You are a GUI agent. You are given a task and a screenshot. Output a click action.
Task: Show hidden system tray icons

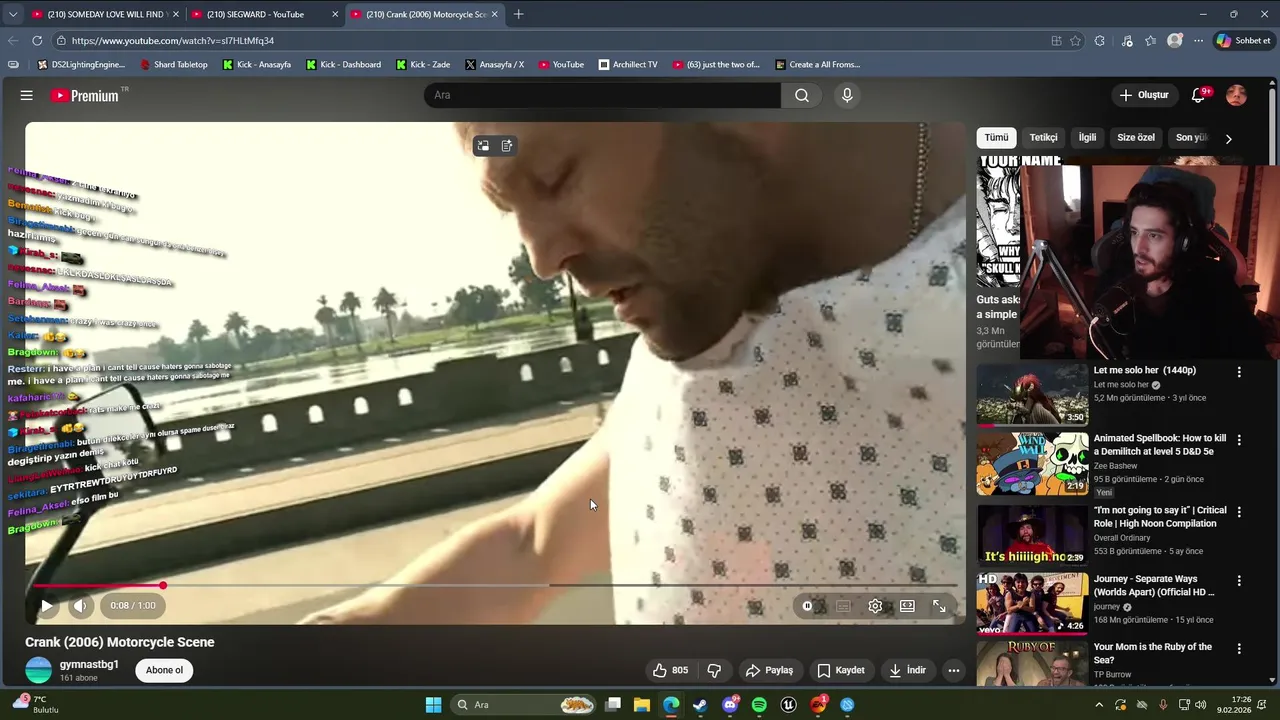(x=1099, y=705)
